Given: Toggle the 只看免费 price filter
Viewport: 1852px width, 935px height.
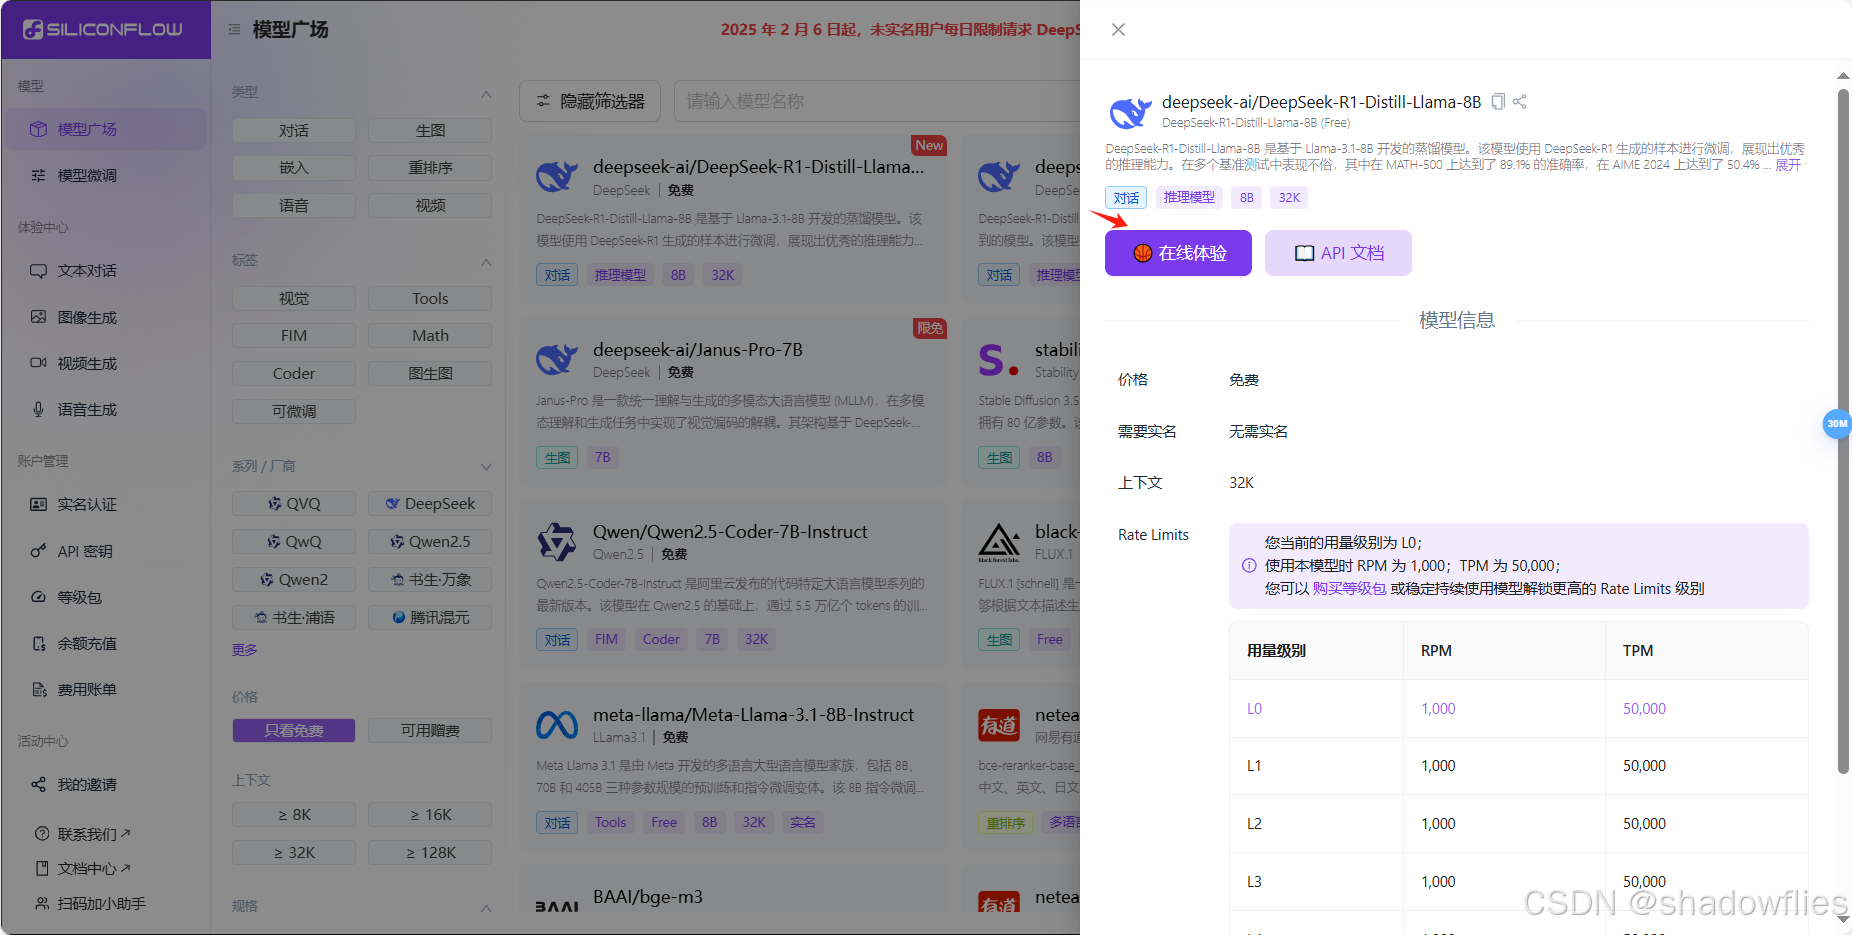Looking at the screenshot, I should (x=294, y=731).
